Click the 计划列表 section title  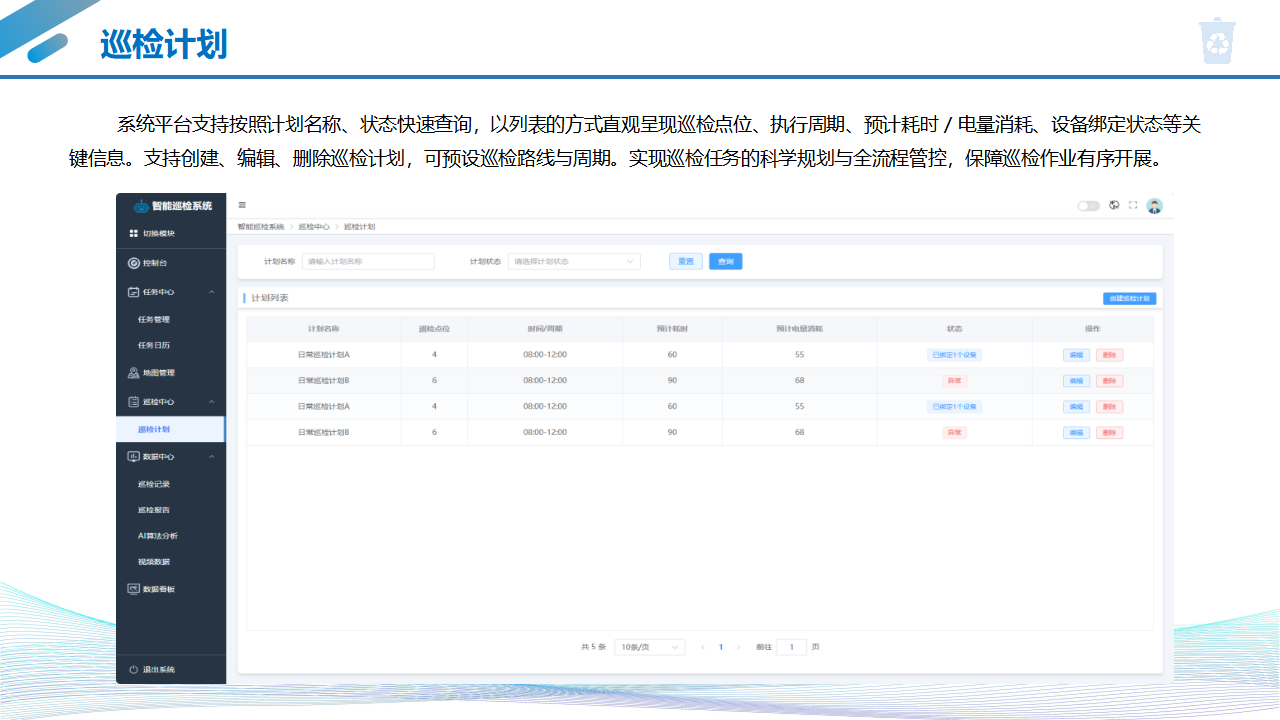click(270, 298)
